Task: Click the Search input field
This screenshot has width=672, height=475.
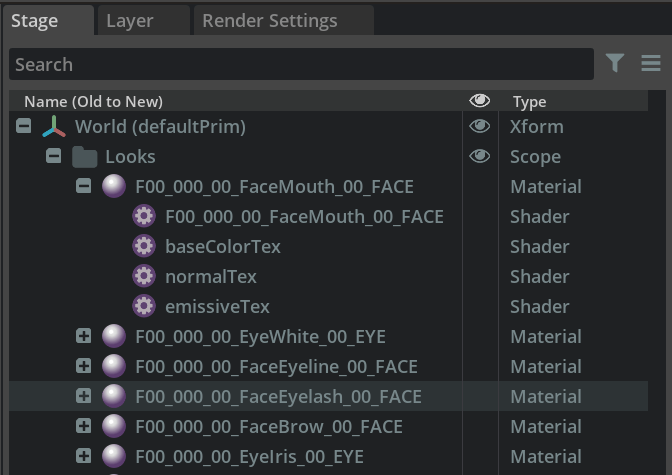Action: coord(300,64)
